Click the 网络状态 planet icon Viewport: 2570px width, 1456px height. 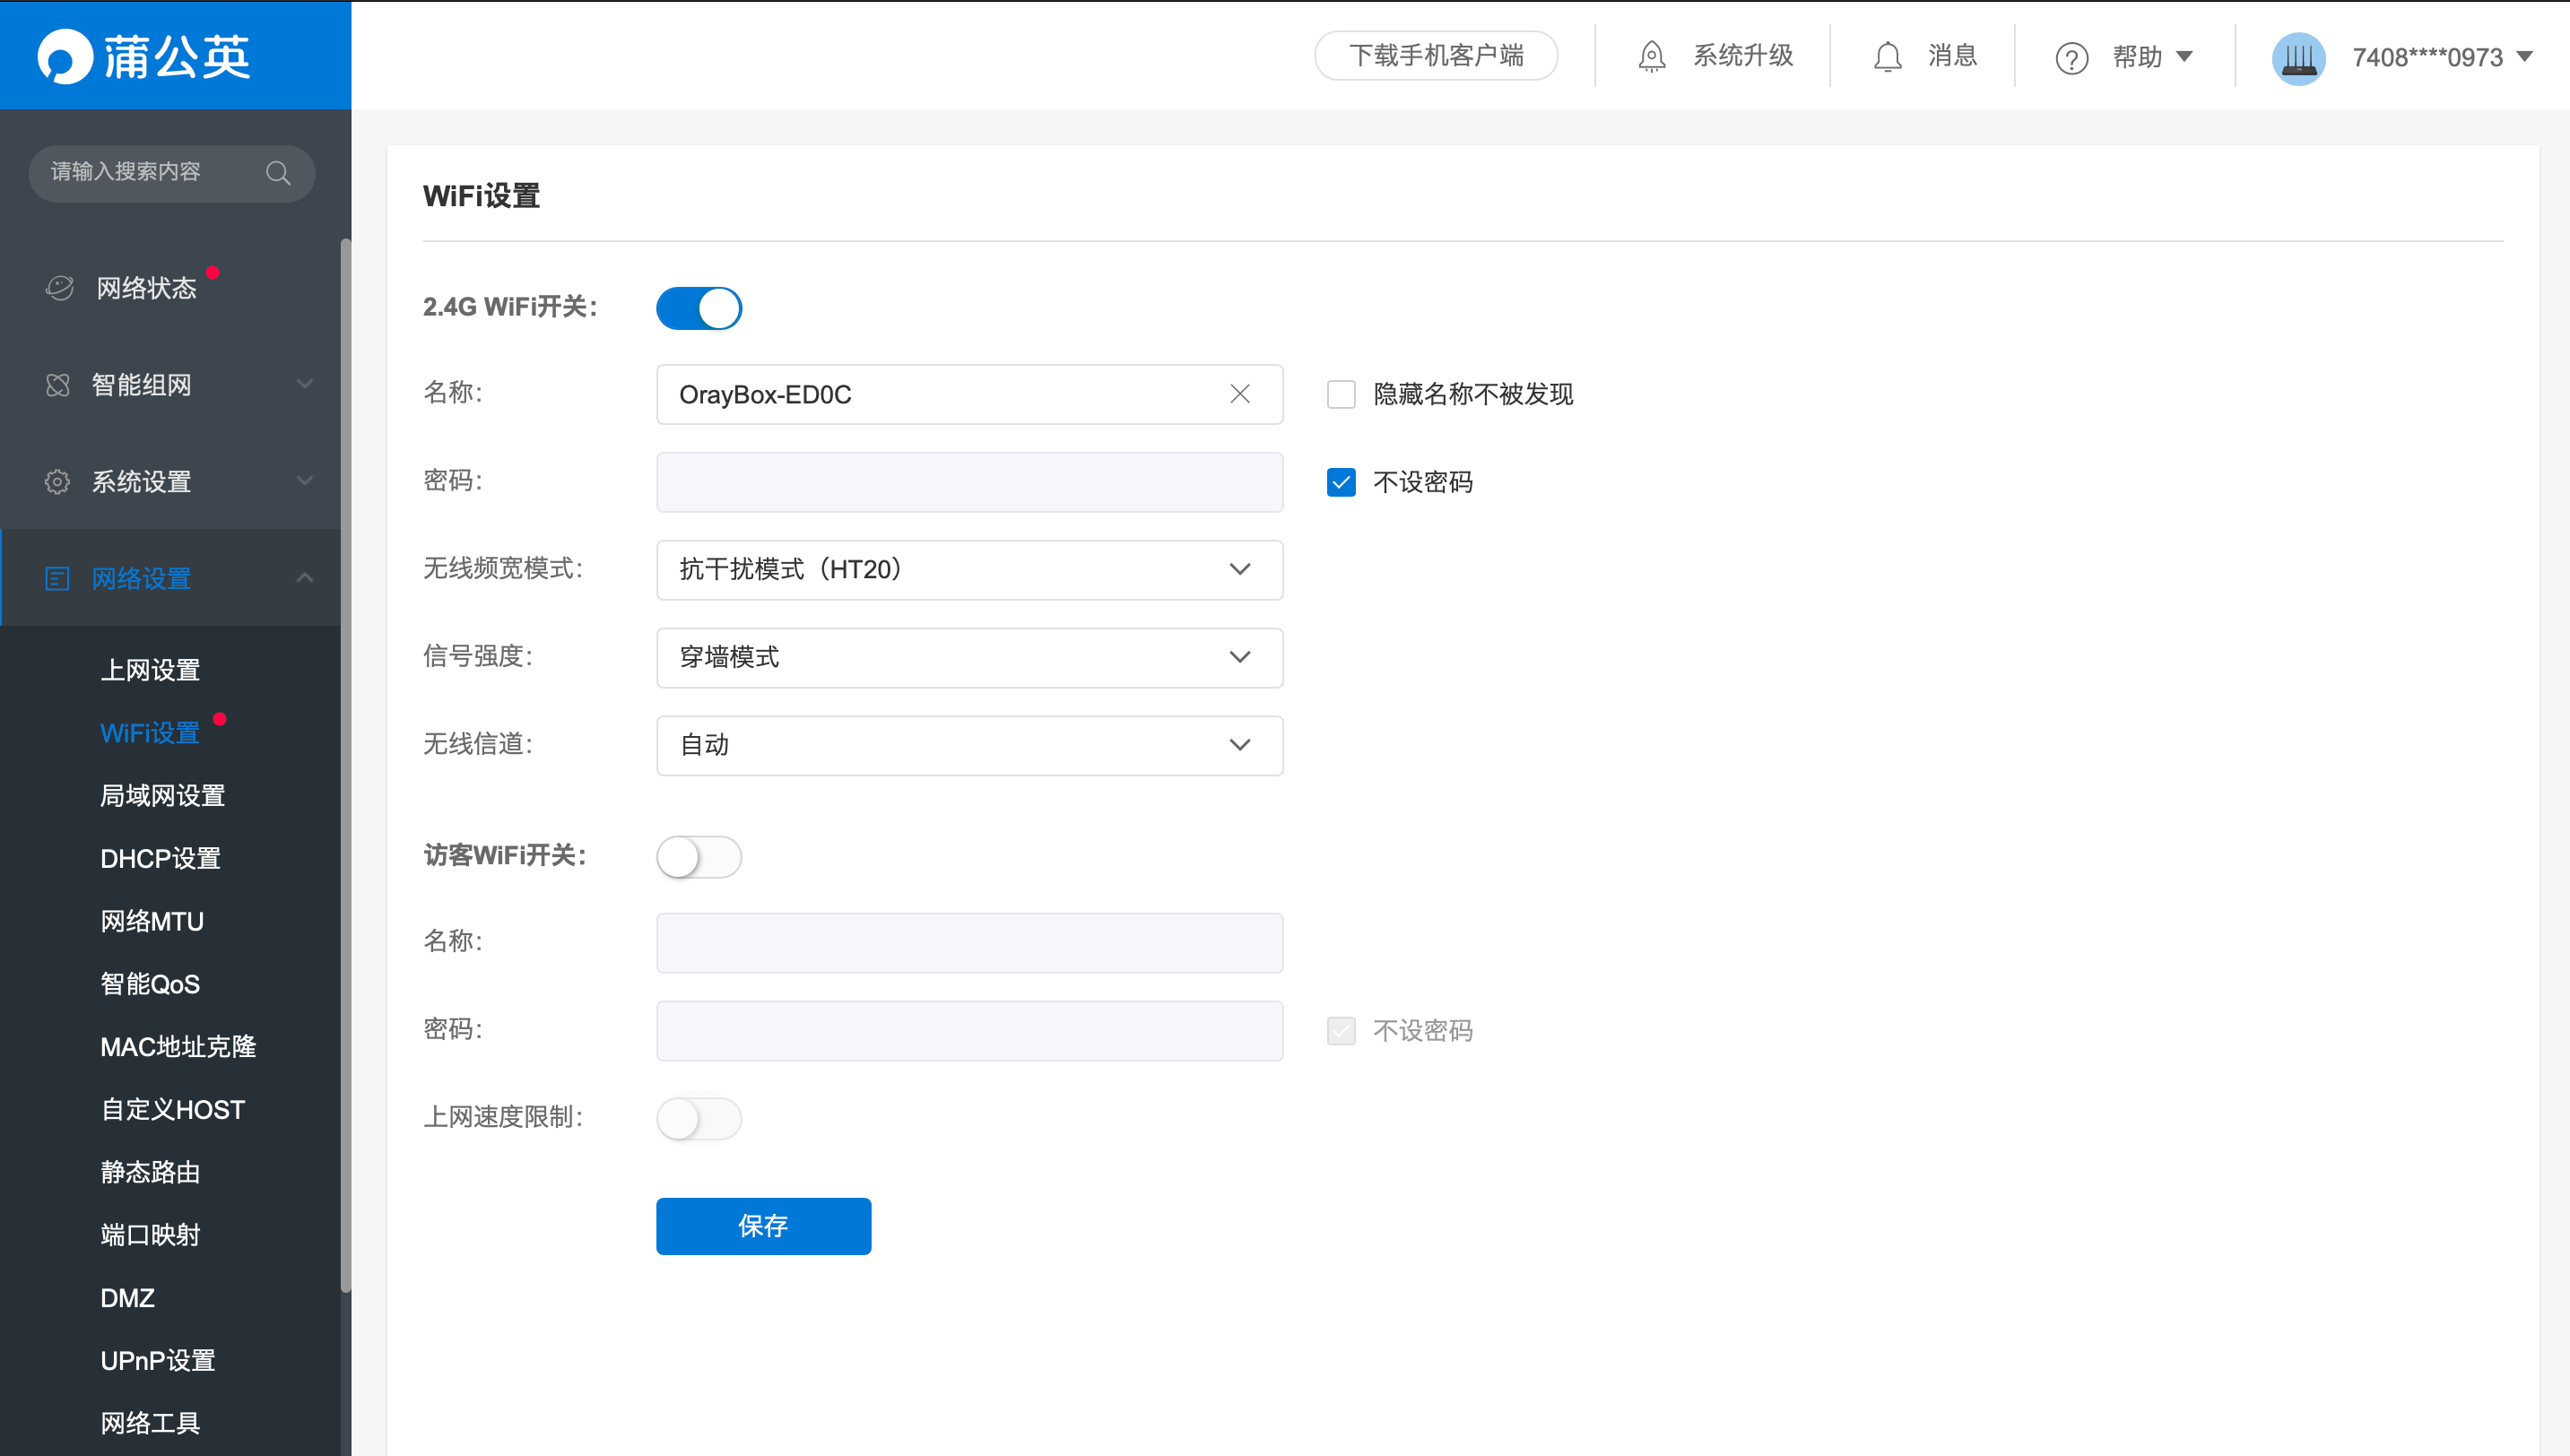point(60,288)
